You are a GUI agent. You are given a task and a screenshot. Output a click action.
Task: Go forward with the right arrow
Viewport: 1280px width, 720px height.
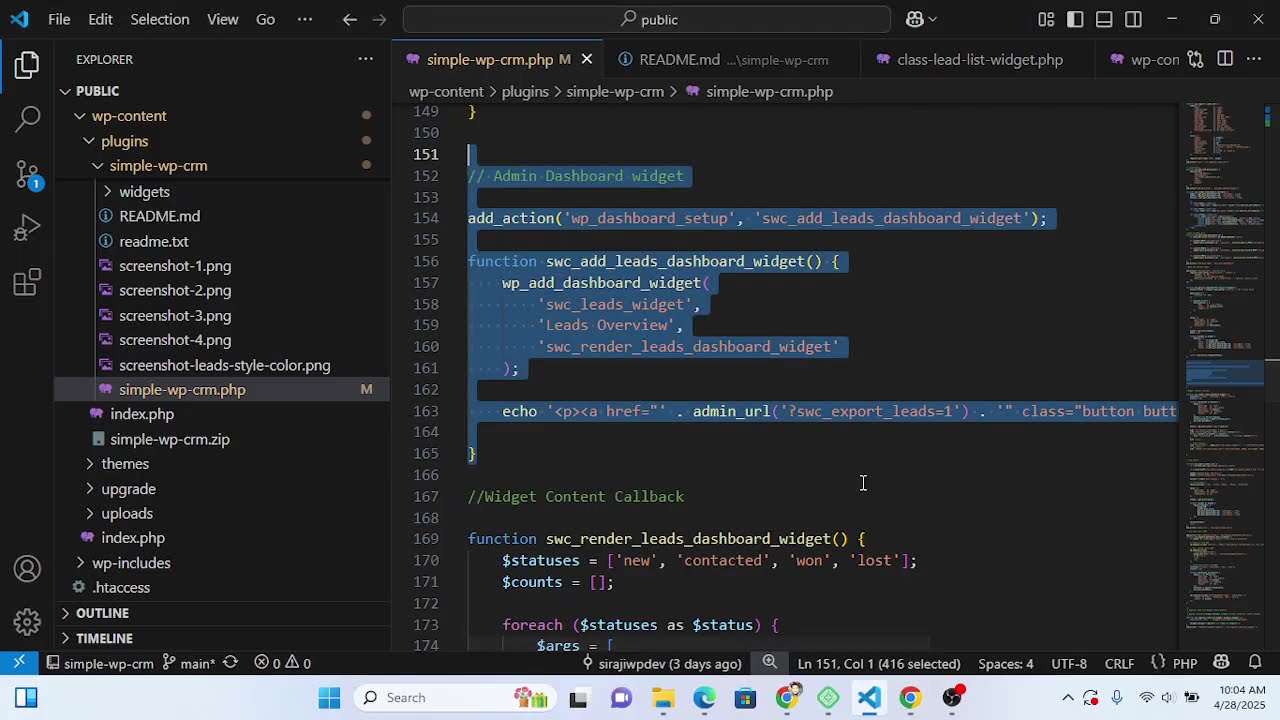pos(379,19)
